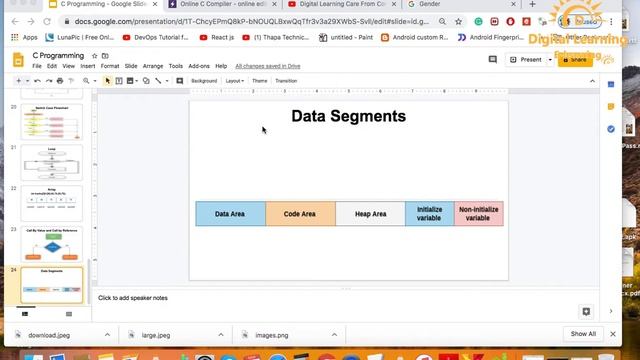This screenshot has height=360, width=640.
Task: Open the Add-ons menu
Action: [199, 66]
